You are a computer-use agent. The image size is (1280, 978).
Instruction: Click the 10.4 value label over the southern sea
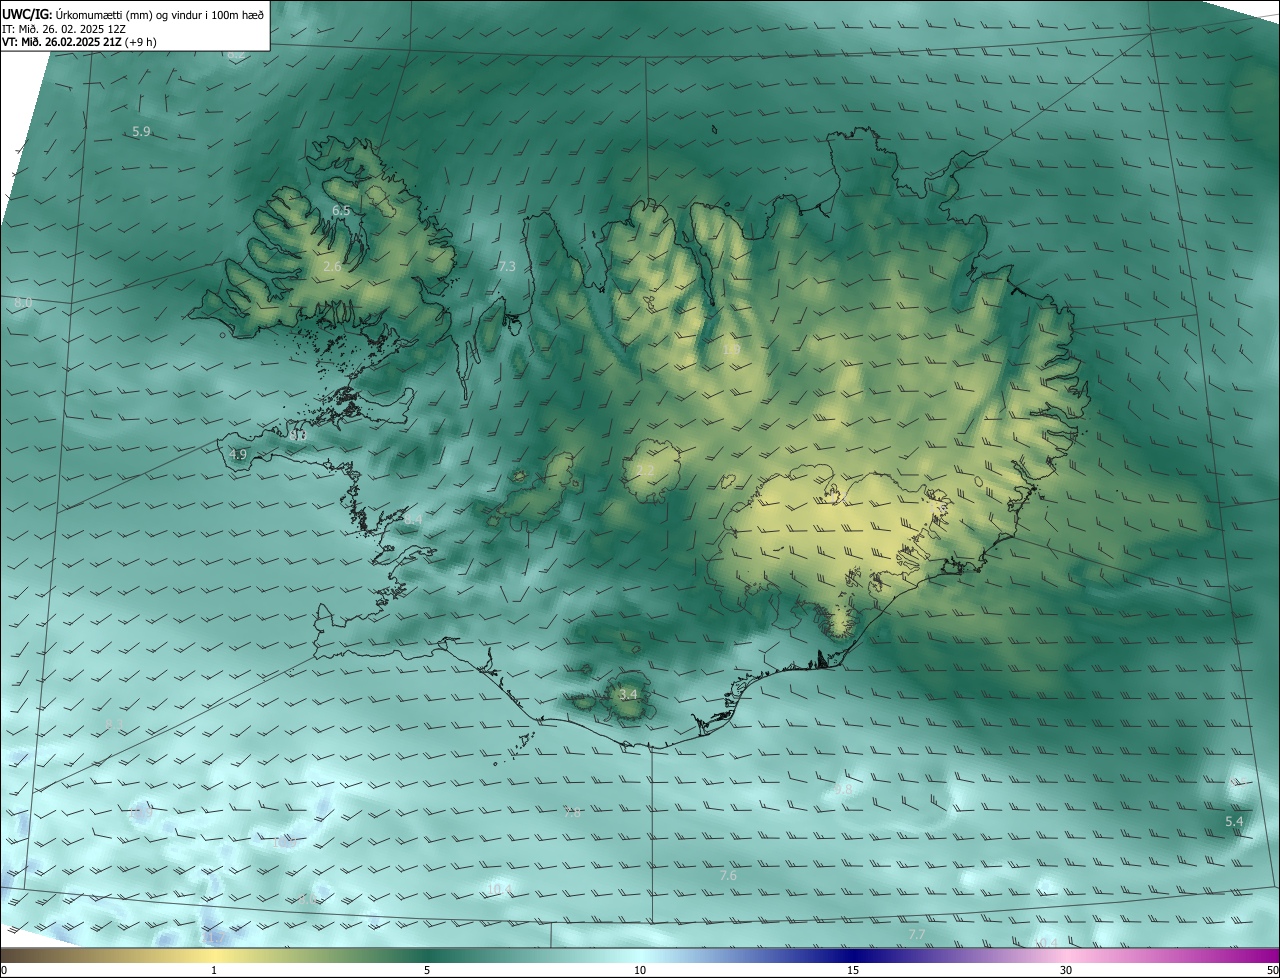point(500,889)
